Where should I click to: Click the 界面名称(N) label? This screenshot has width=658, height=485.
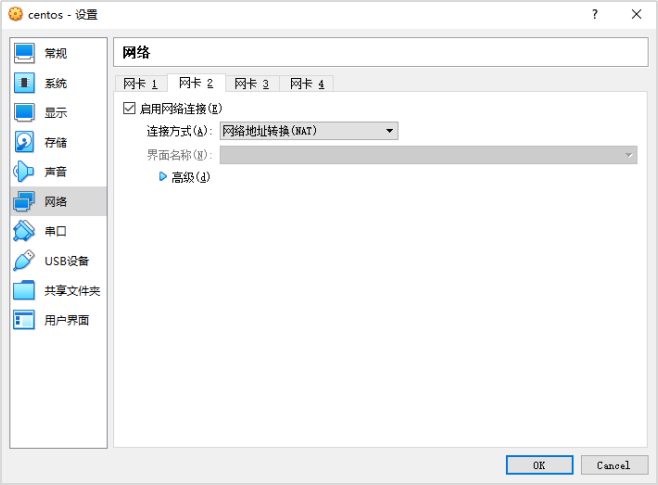pyautogui.click(x=179, y=155)
